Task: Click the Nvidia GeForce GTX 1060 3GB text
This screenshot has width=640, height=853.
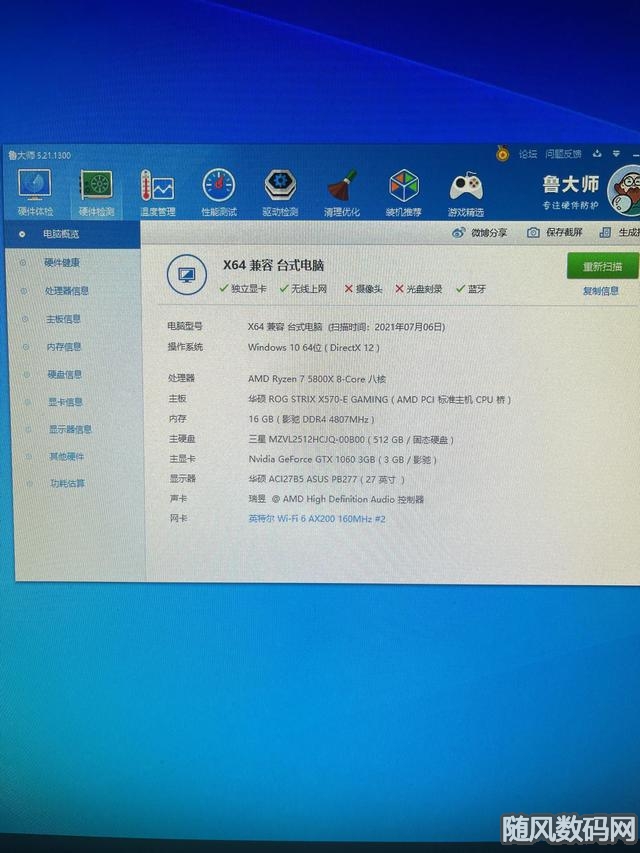Action: coord(343,460)
